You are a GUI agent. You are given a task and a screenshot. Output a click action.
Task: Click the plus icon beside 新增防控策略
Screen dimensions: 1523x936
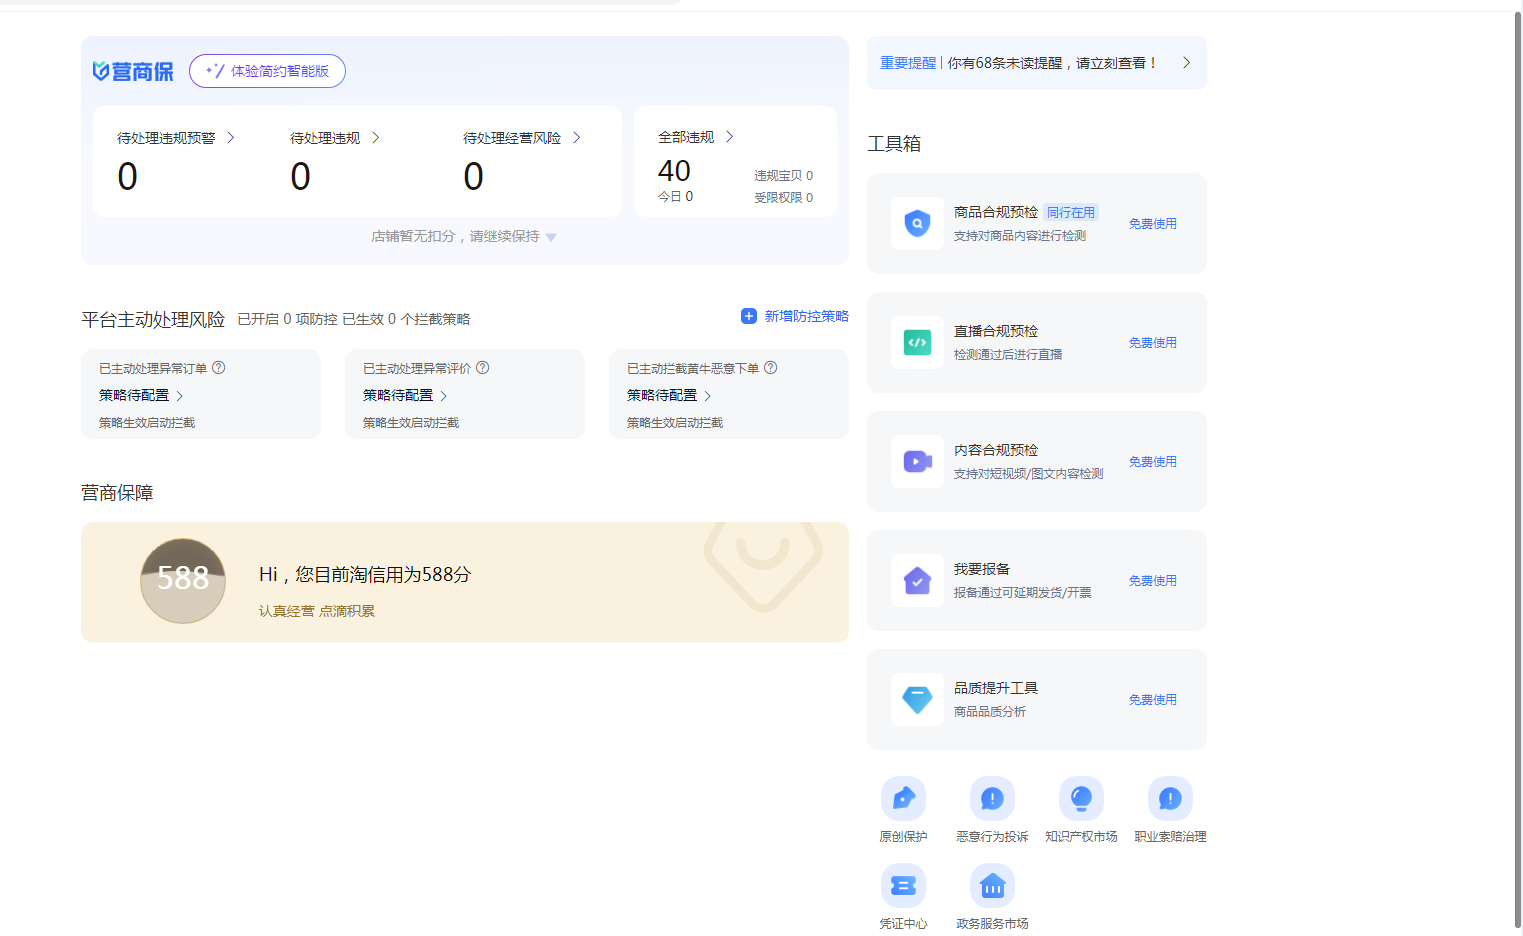[x=749, y=316]
